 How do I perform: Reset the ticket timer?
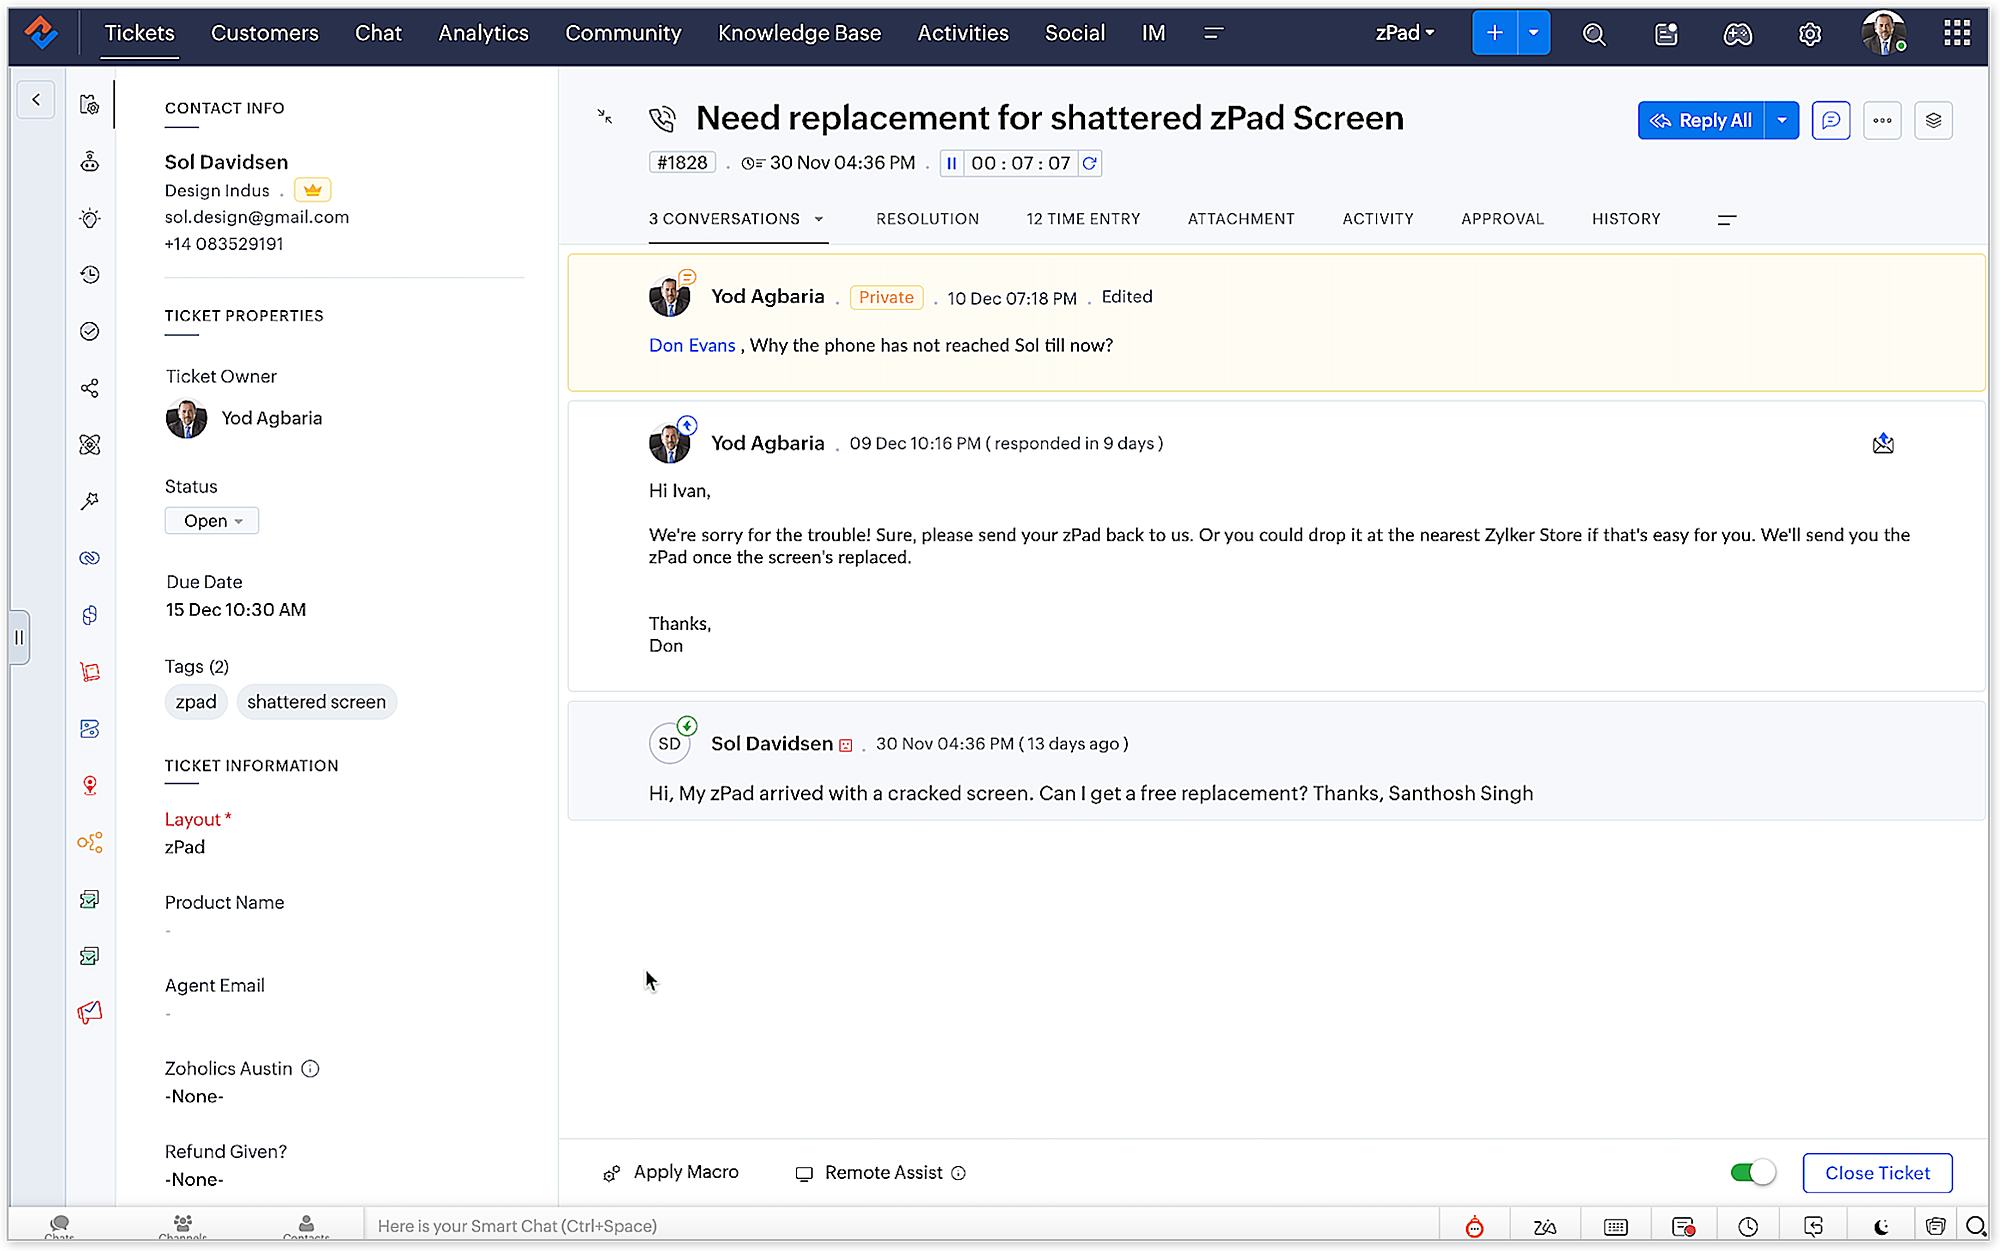[x=1090, y=163]
